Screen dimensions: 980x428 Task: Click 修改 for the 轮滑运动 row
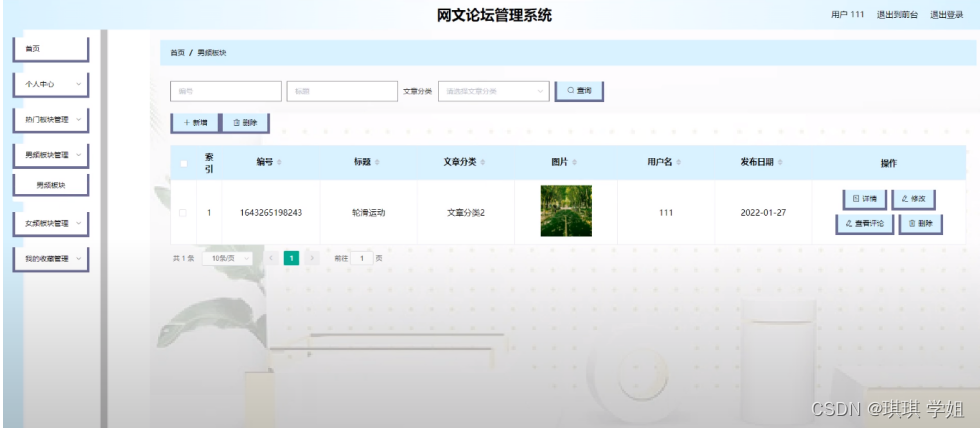click(x=913, y=199)
